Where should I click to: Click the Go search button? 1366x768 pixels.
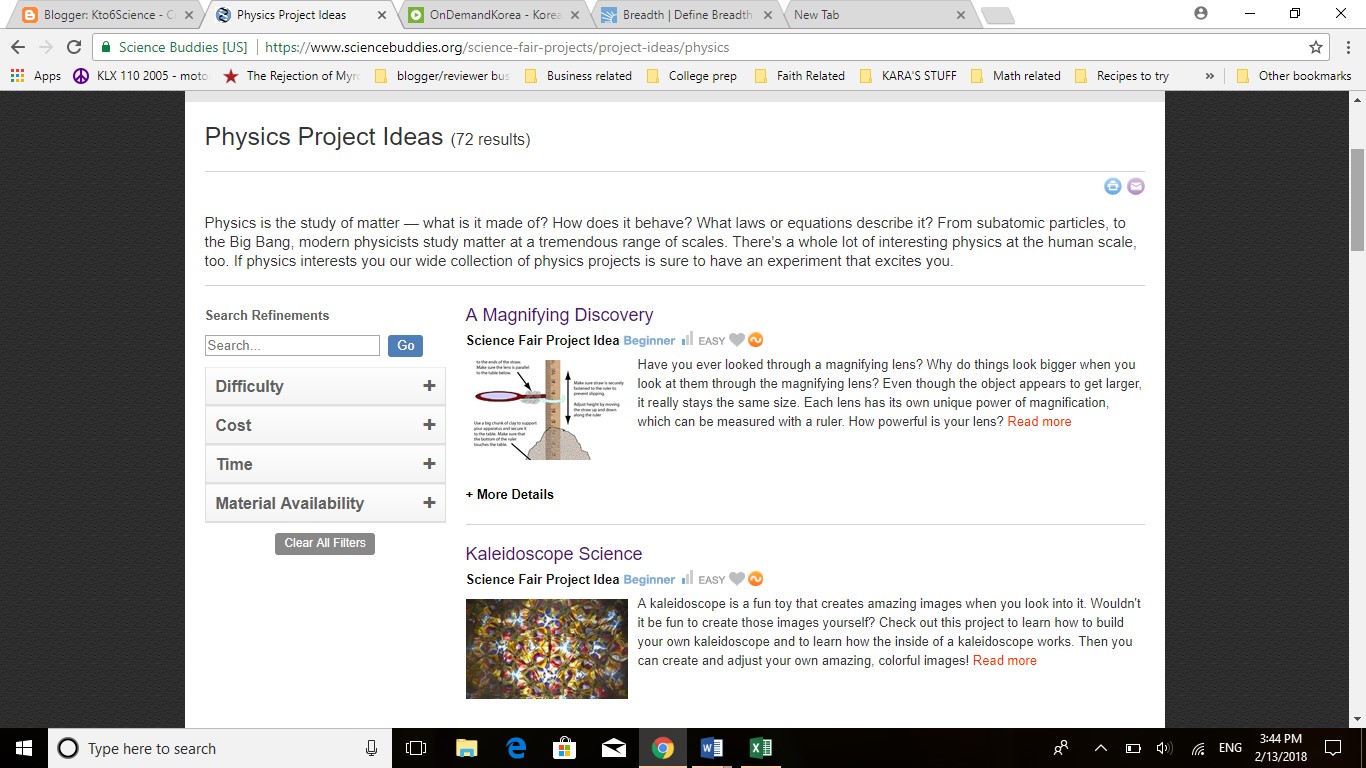tap(405, 346)
